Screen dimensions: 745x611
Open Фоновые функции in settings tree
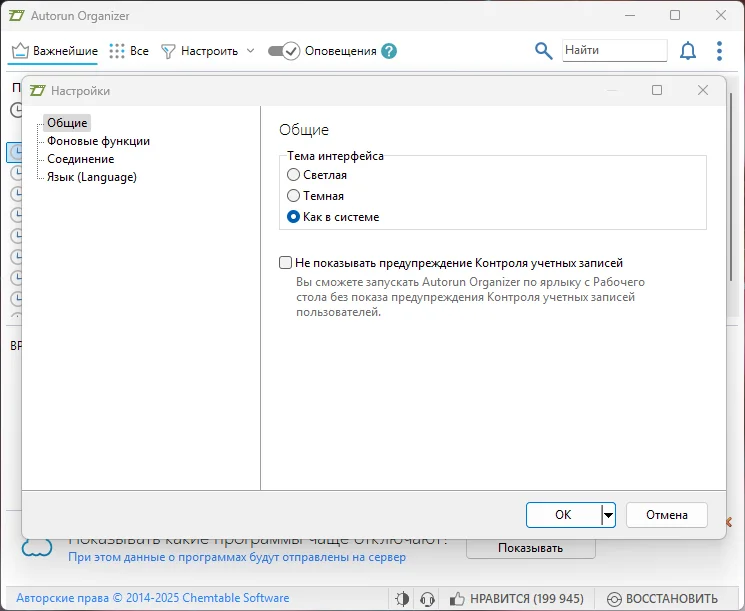[x=98, y=141]
